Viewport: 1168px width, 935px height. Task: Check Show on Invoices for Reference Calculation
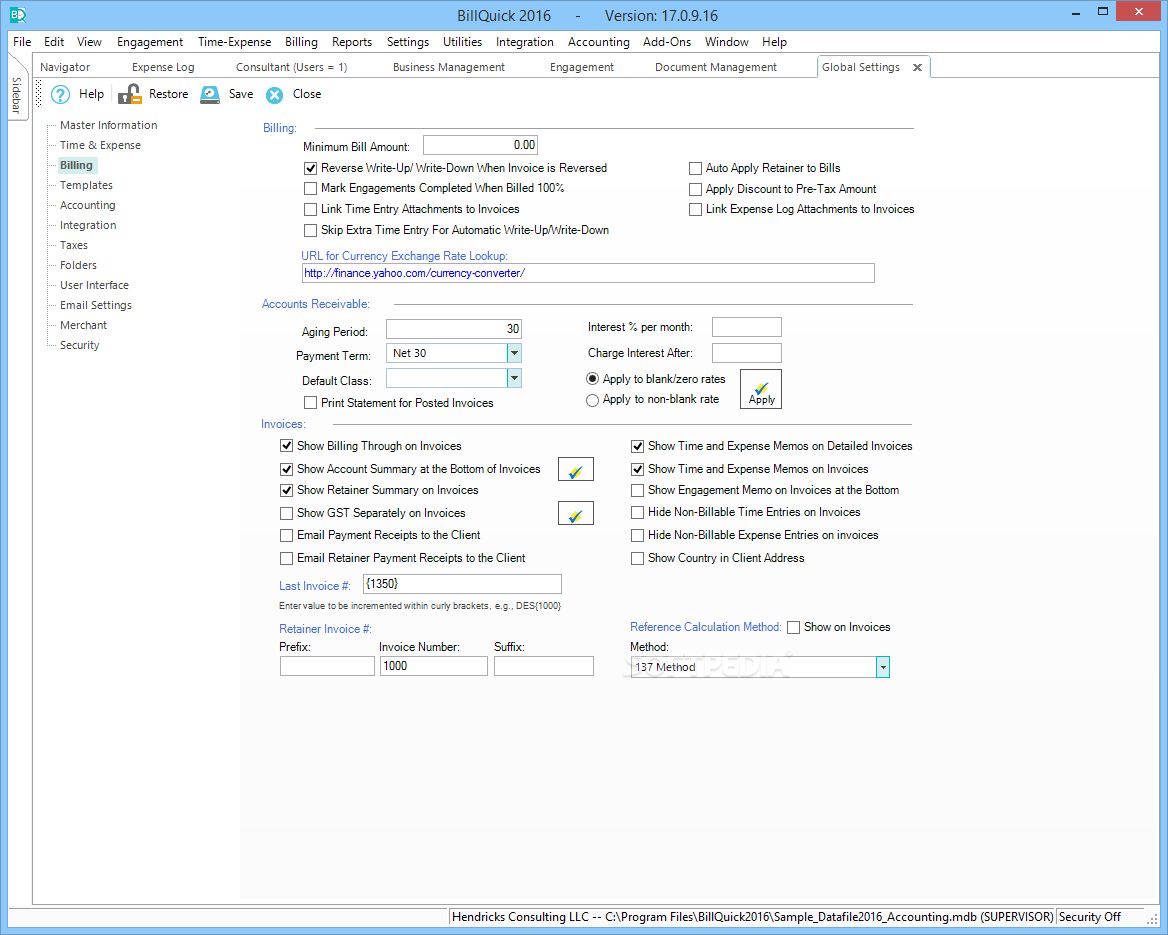pyautogui.click(x=794, y=627)
